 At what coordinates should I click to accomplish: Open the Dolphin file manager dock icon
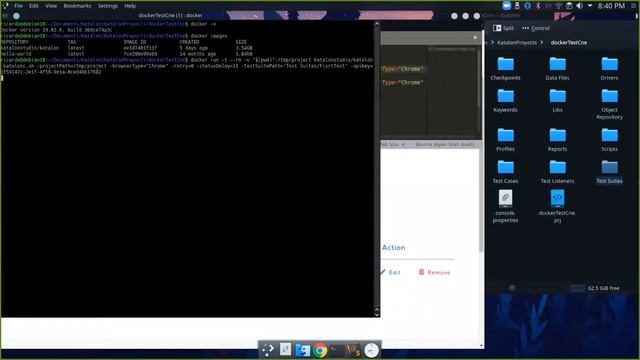coord(302,350)
